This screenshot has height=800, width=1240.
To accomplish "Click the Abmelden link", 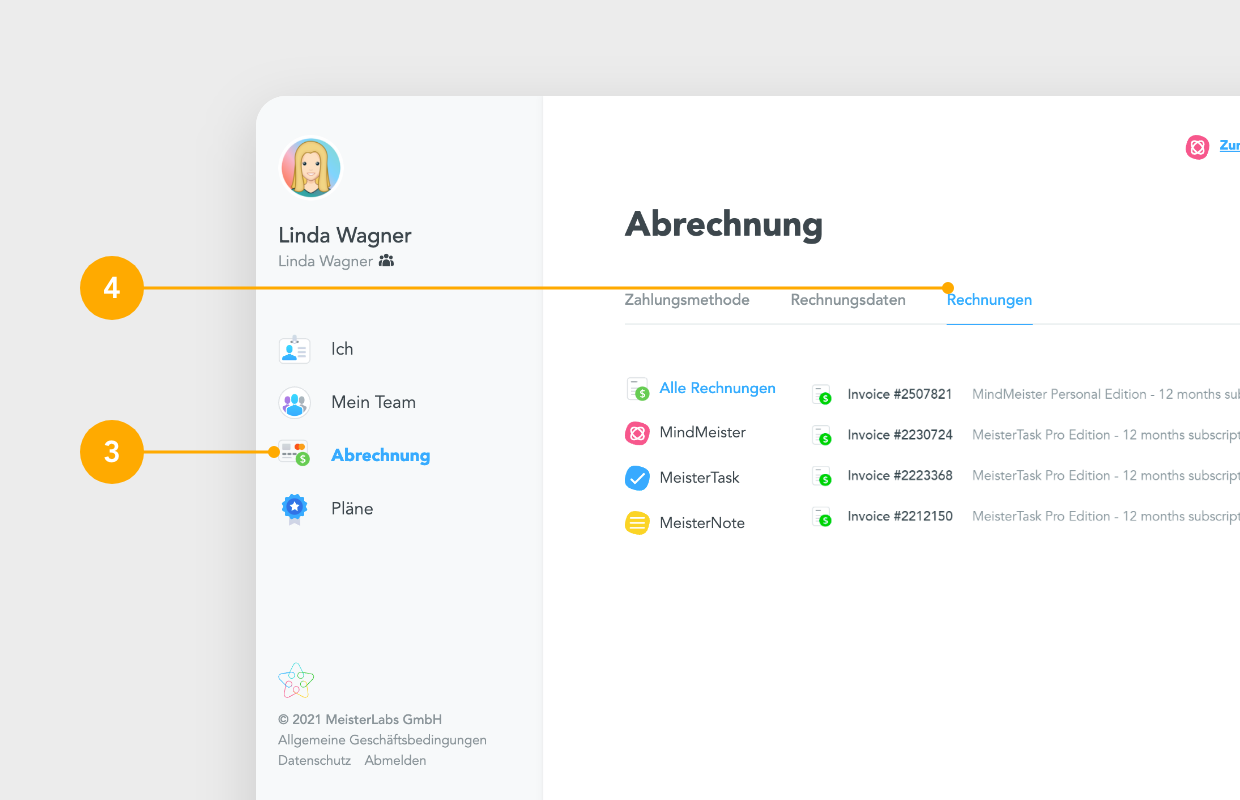I will [x=395, y=760].
